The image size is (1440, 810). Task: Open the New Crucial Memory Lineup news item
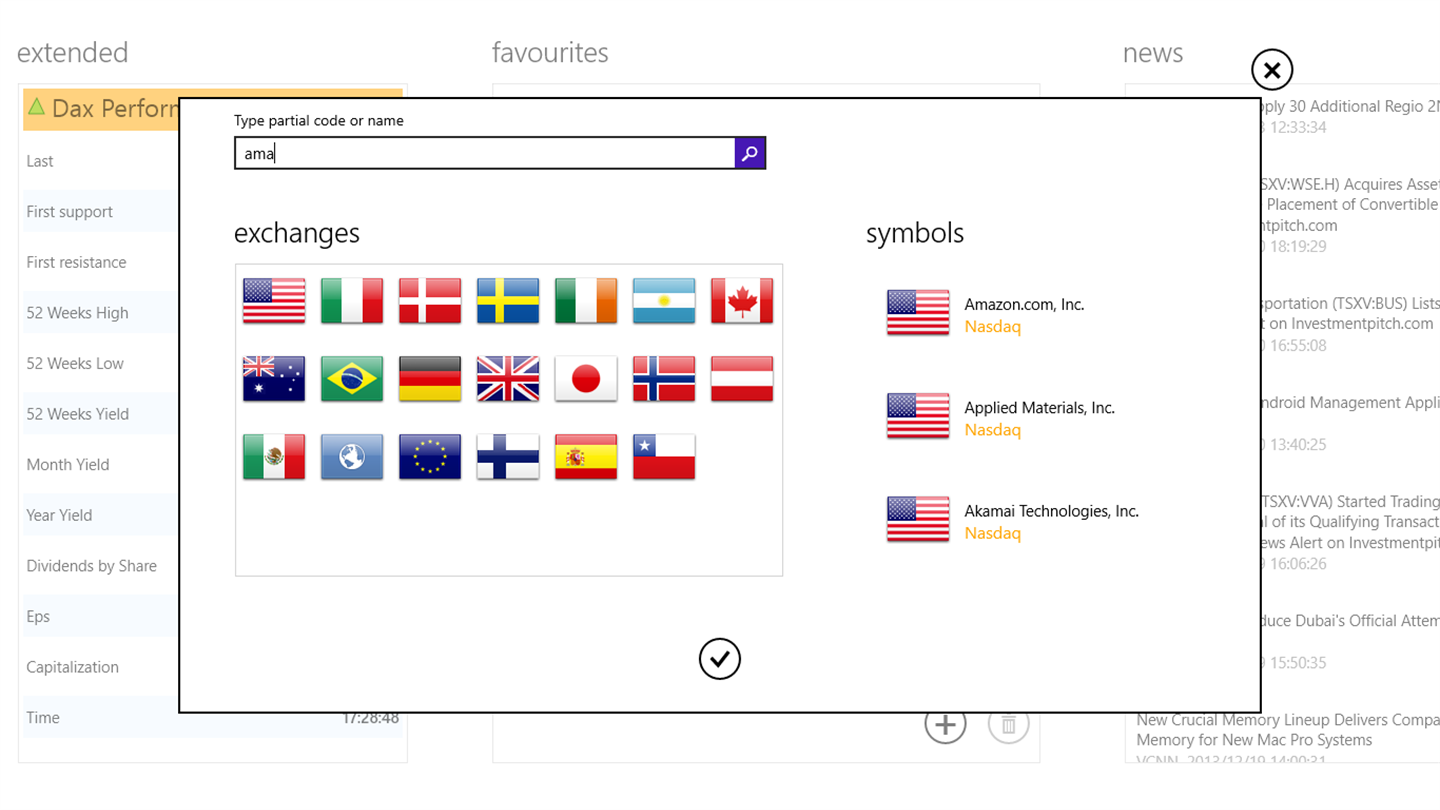1288,730
